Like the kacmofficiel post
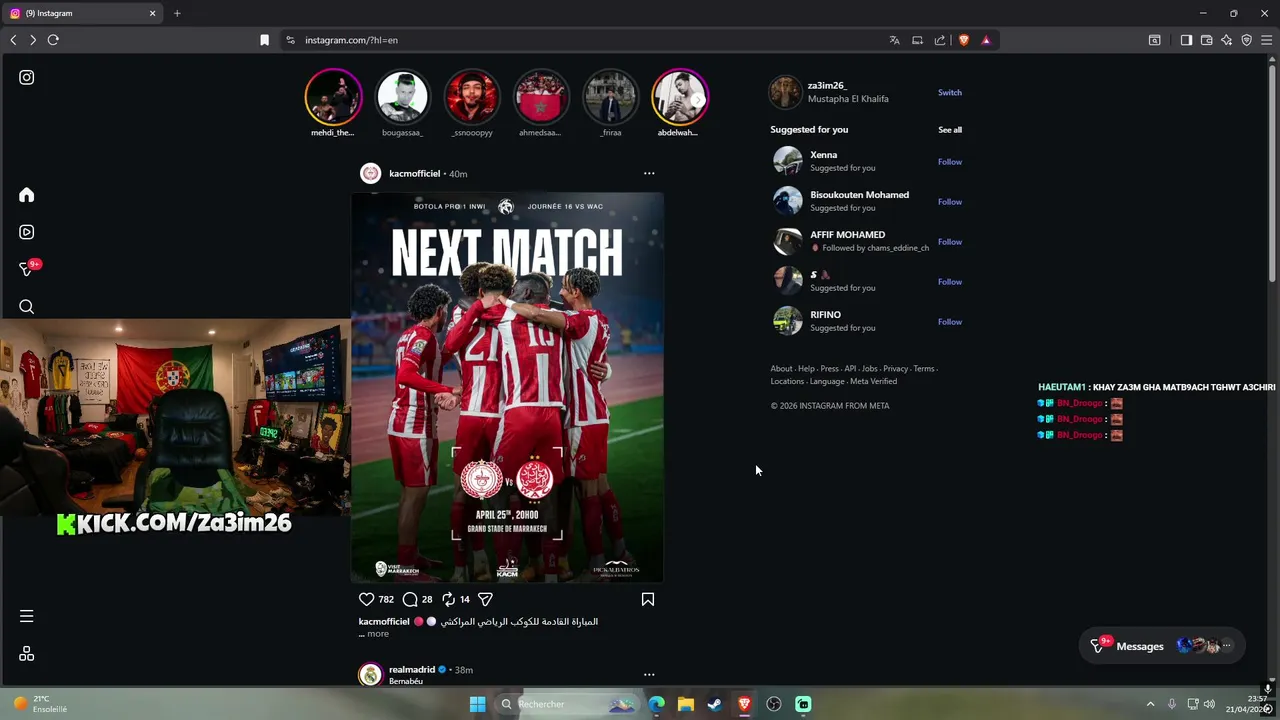 (366, 599)
